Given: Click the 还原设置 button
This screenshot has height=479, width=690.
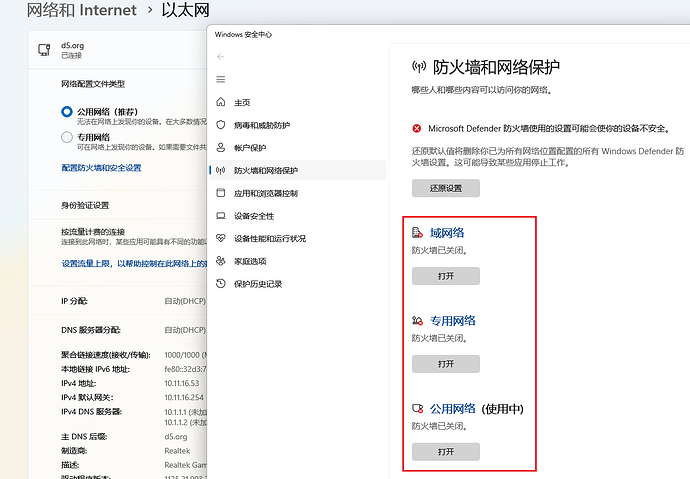Looking at the screenshot, I should tap(445, 188).
